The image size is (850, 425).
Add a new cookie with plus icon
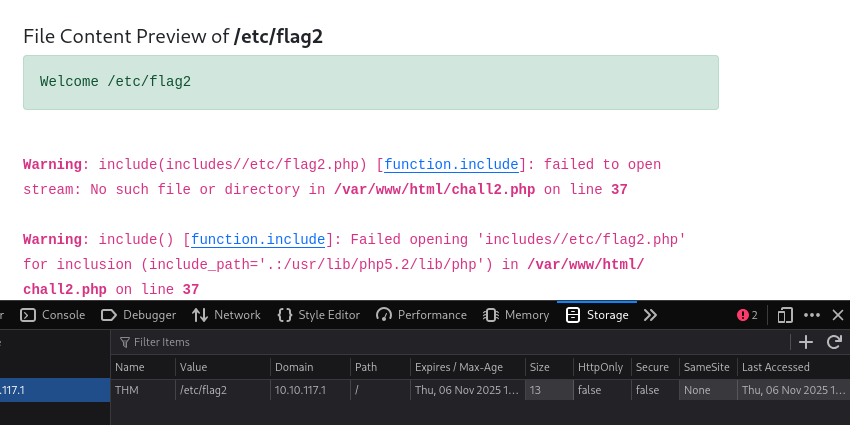[806, 342]
